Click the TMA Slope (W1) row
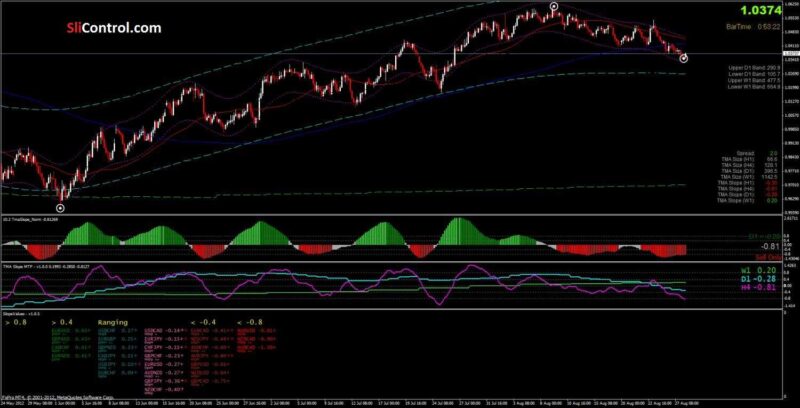800x408 pixels. (x=748, y=200)
